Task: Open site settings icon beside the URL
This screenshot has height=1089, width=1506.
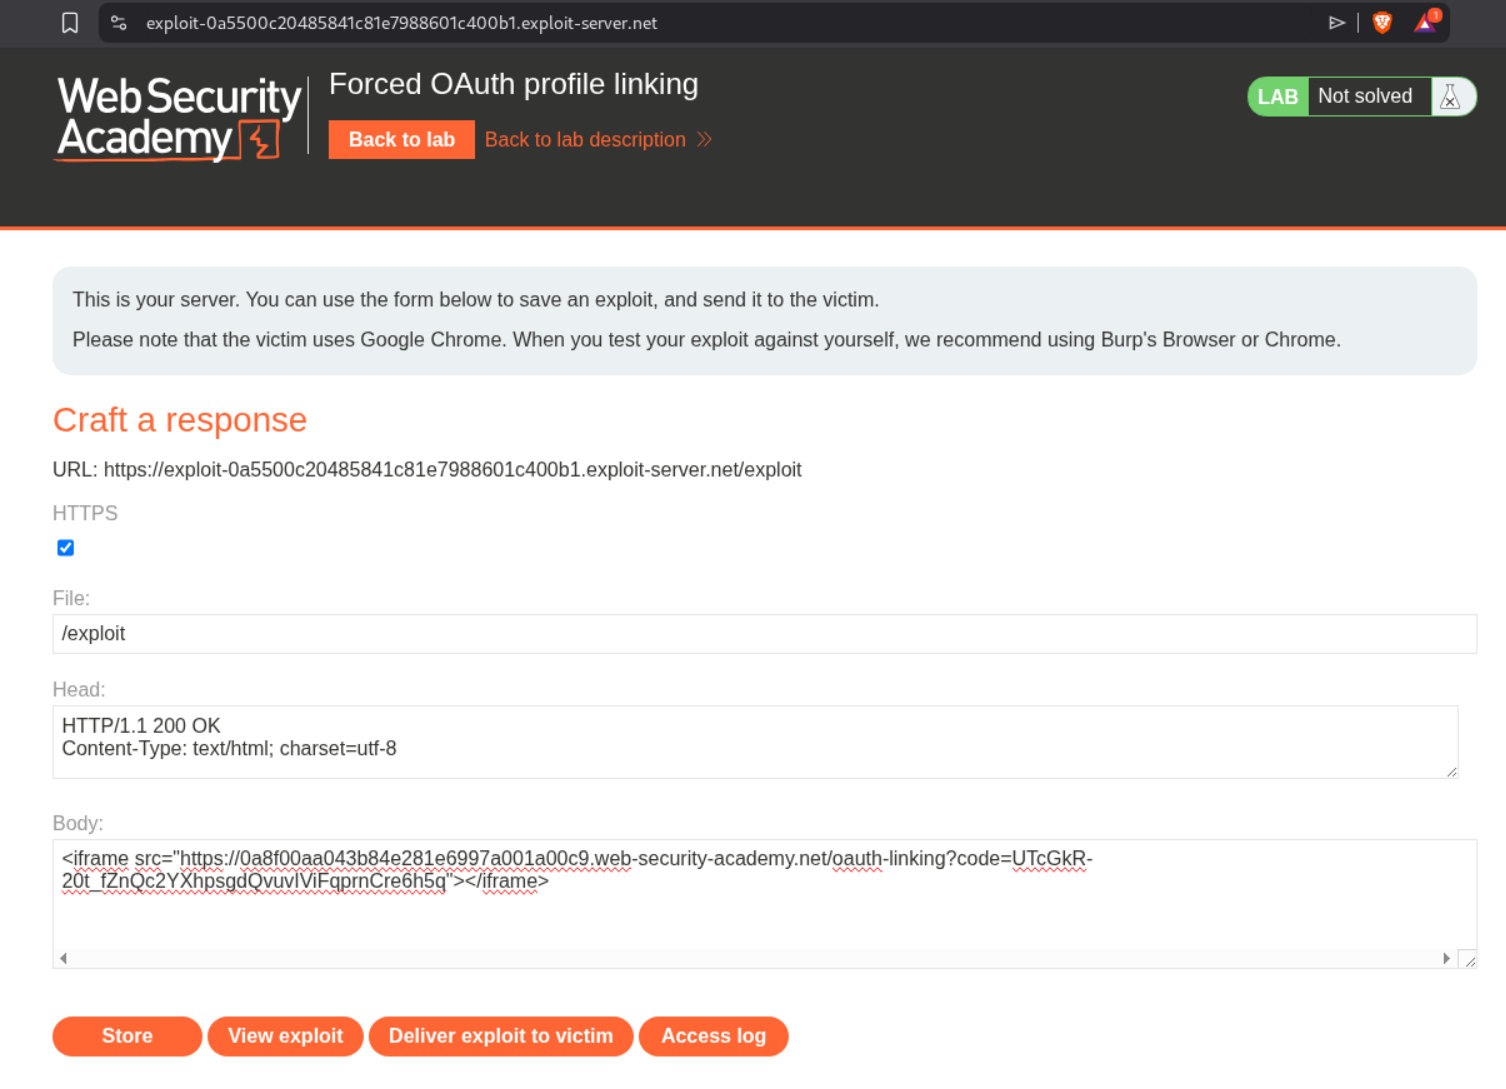Action: click(119, 23)
